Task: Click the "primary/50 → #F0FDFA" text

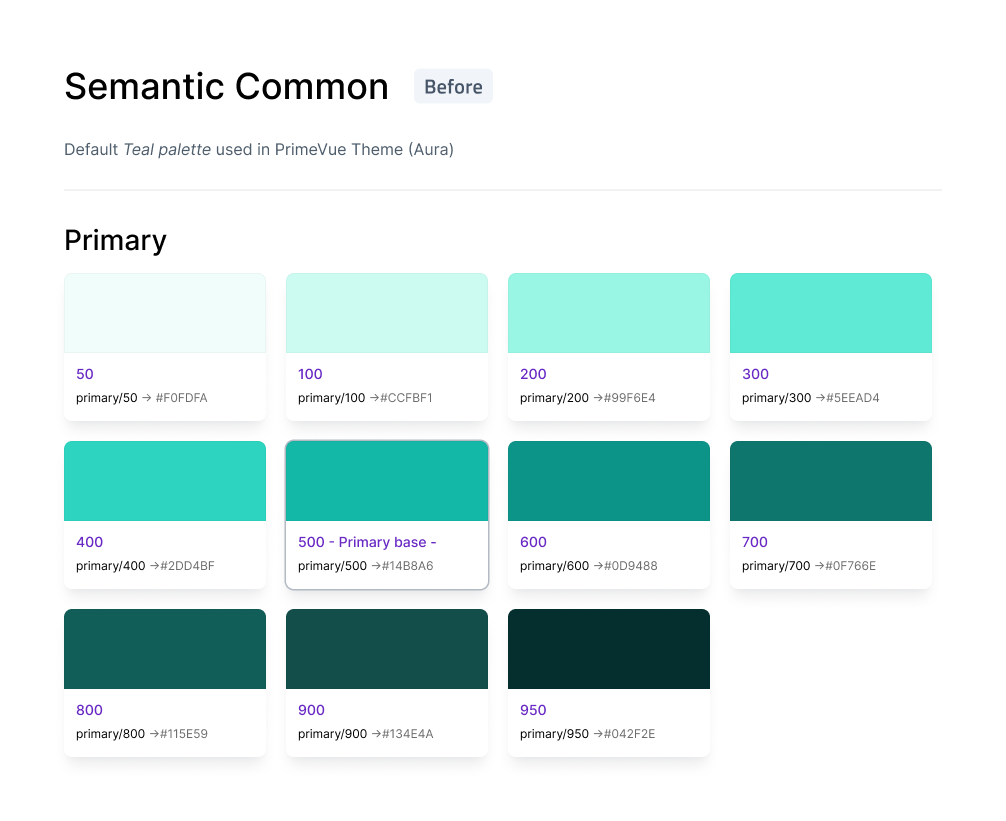Action: click(x=142, y=398)
